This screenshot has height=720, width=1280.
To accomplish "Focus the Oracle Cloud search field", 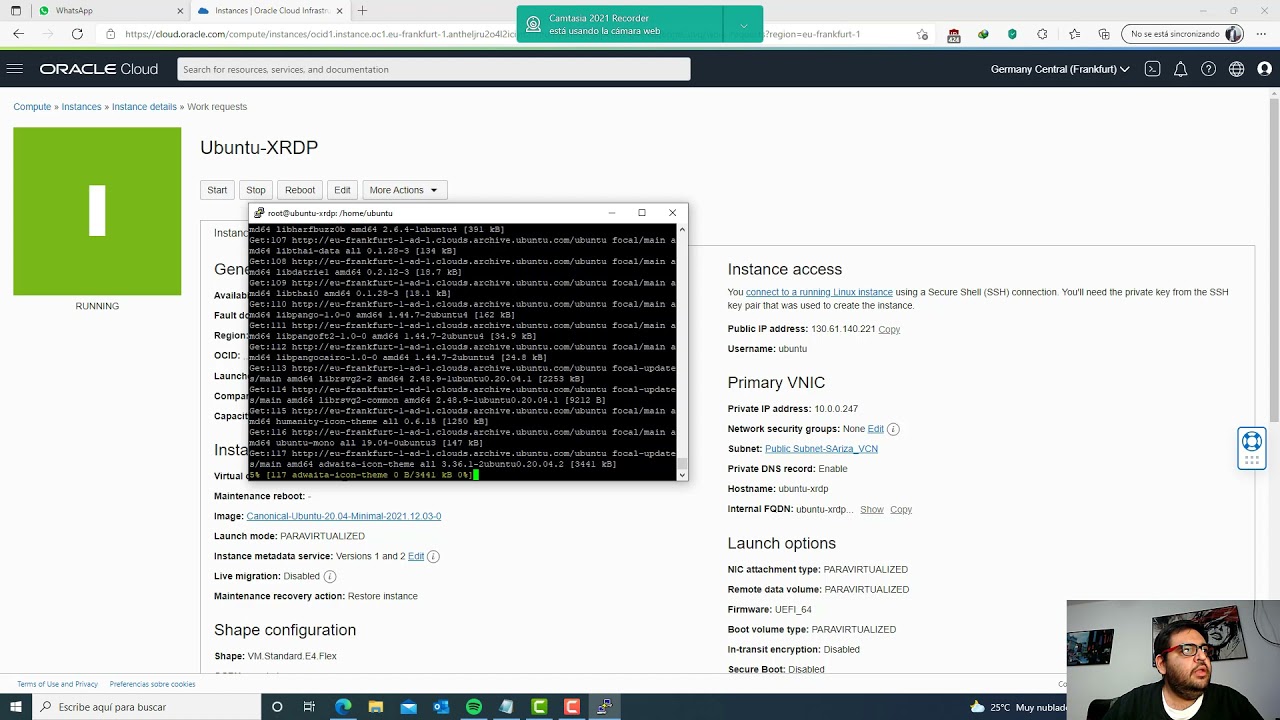I will click(434, 69).
